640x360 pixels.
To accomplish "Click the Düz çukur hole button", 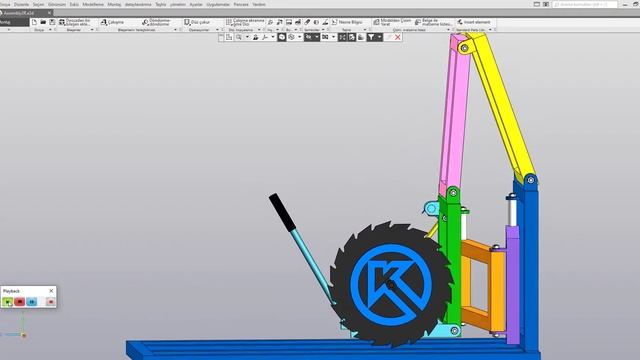I will tap(197, 22).
